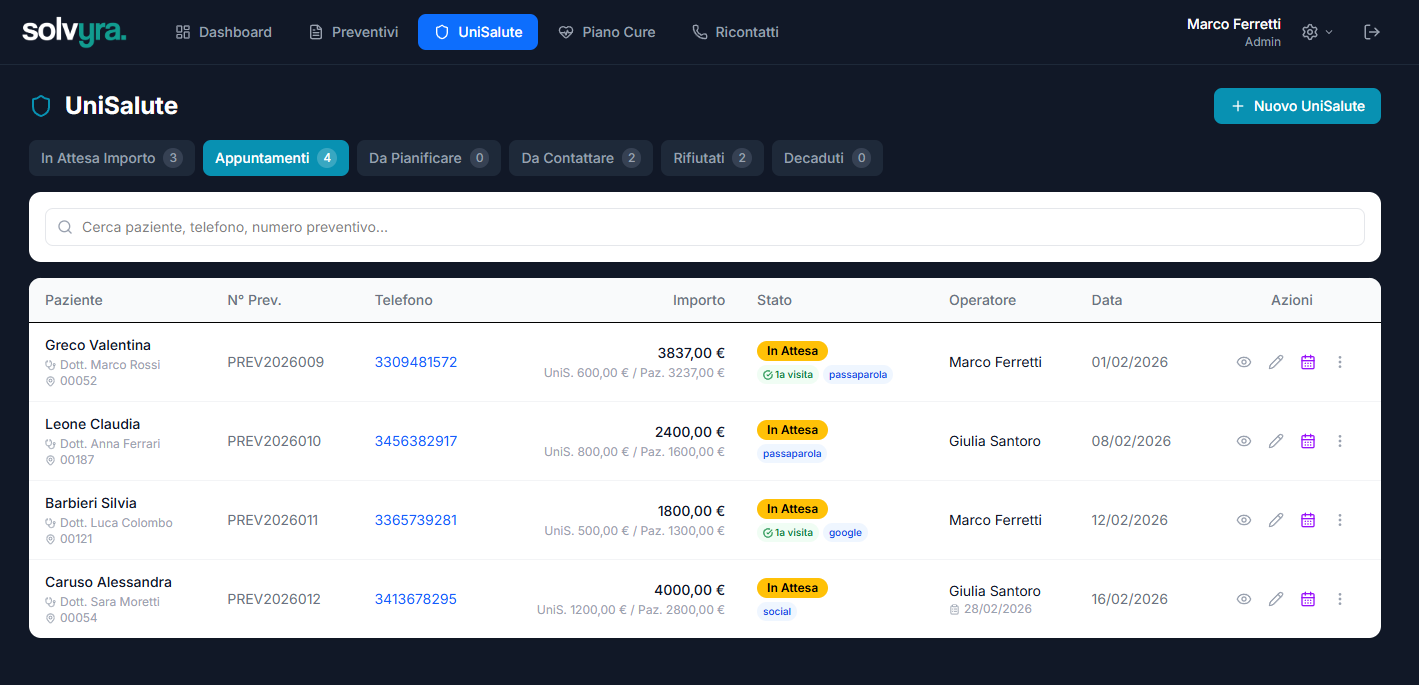Click the shield icon next to UniSalute title
The height and width of the screenshot is (685, 1419).
click(40, 106)
